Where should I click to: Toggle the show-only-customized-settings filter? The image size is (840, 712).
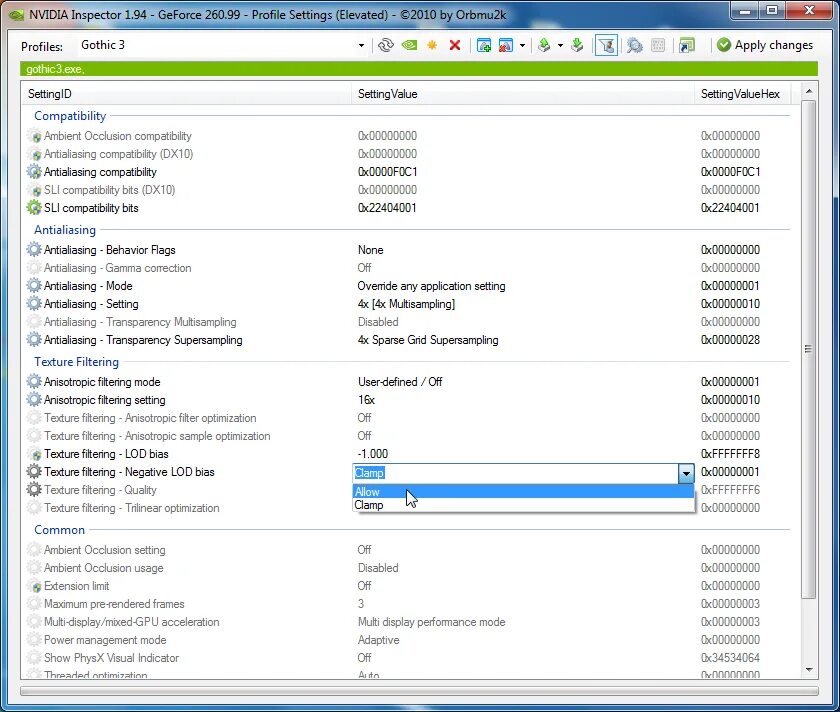coord(606,46)
